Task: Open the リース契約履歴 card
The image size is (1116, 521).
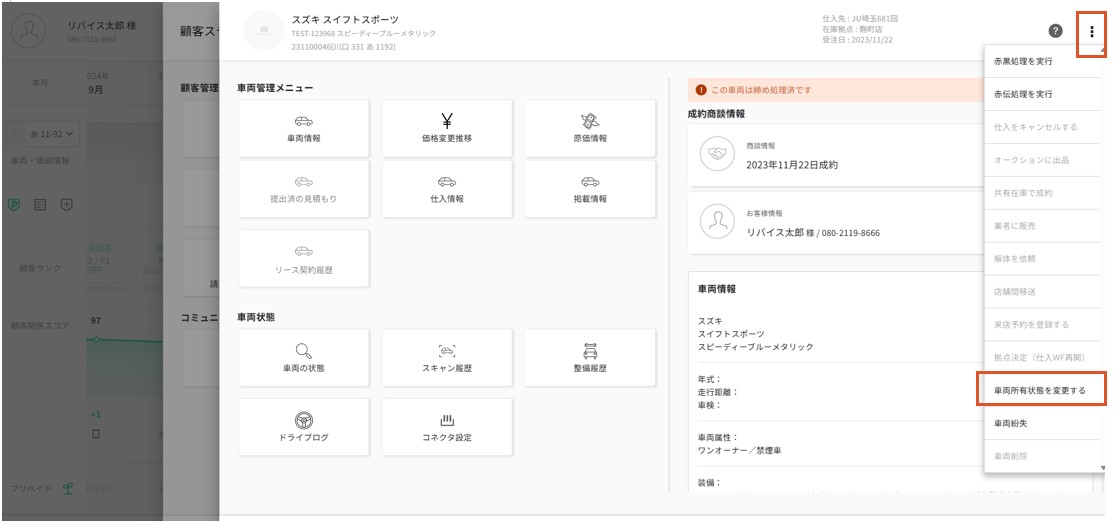Action: point(304,258)
